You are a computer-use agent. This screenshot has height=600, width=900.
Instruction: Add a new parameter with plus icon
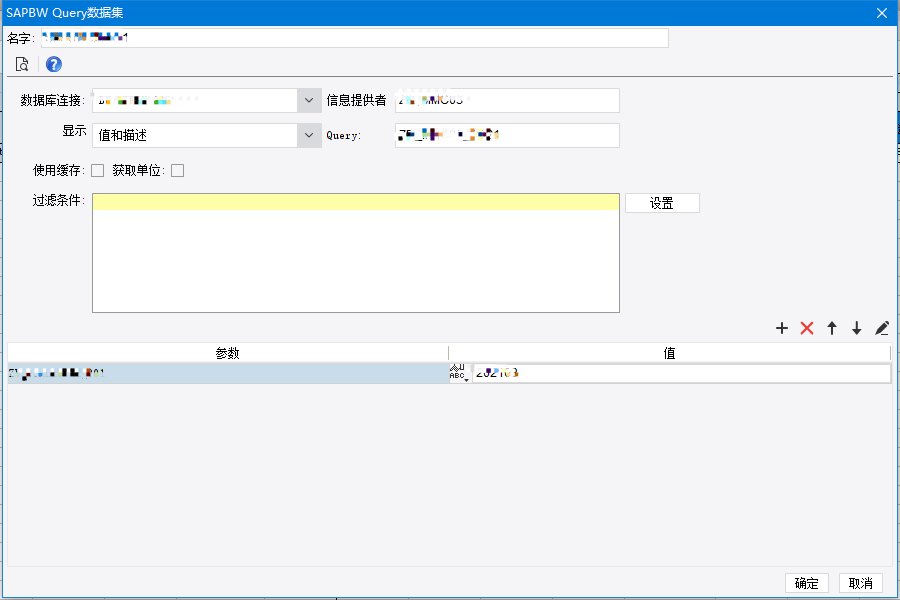pyautogui.click(x=782, y=328)
